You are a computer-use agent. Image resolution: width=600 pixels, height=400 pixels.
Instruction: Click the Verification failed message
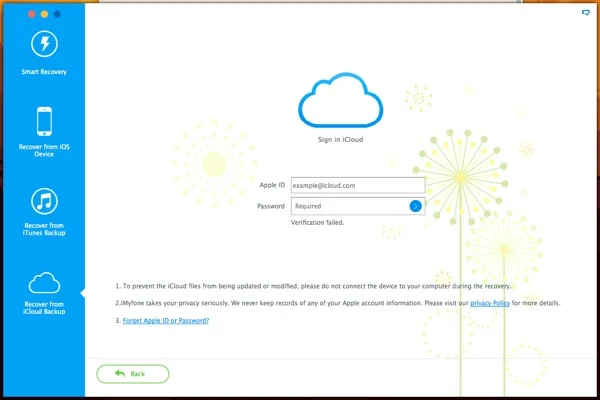317,222
